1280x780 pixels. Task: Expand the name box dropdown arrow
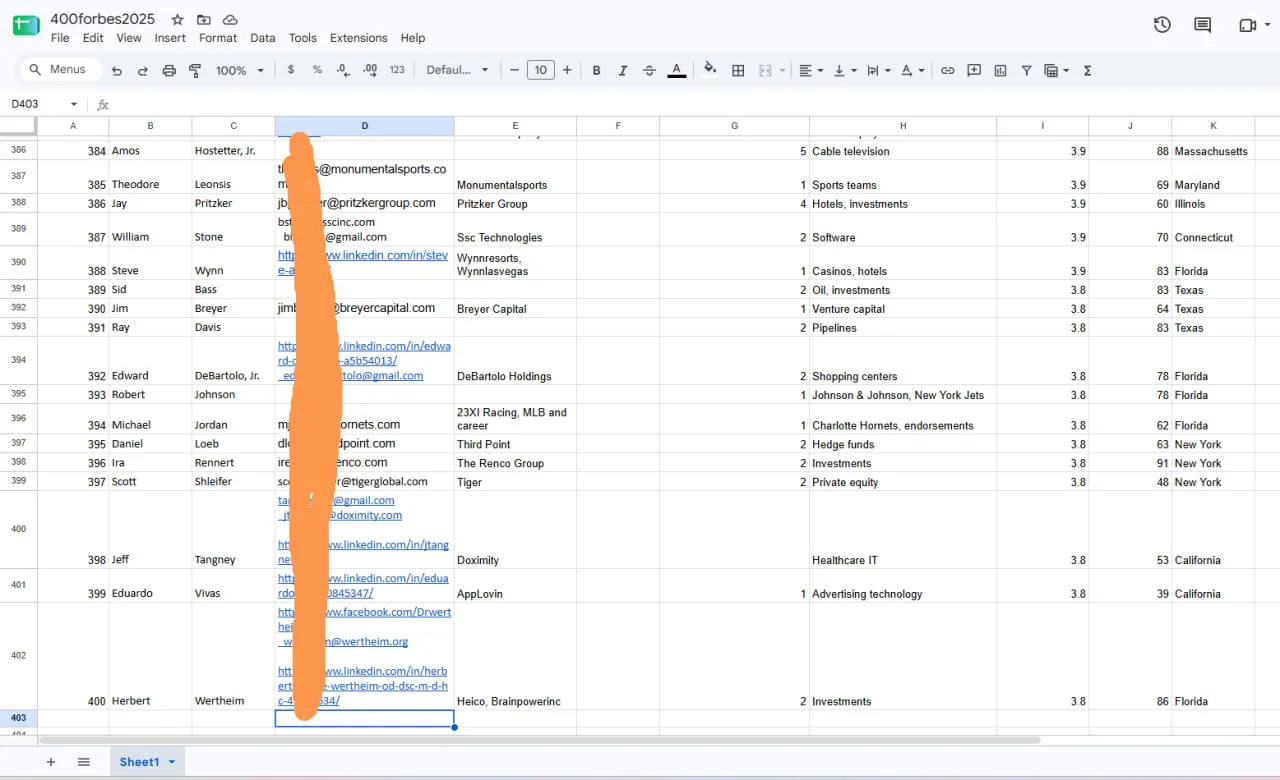[x=74, y=104]
